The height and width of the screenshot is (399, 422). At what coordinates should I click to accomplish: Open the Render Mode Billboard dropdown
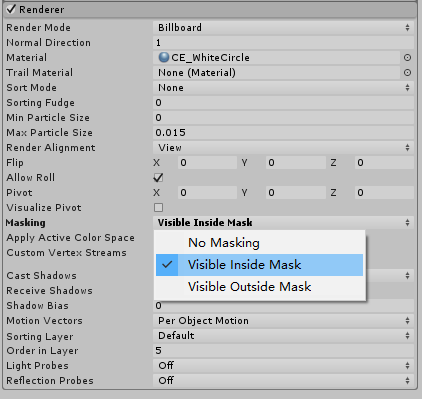click(283, 28)
